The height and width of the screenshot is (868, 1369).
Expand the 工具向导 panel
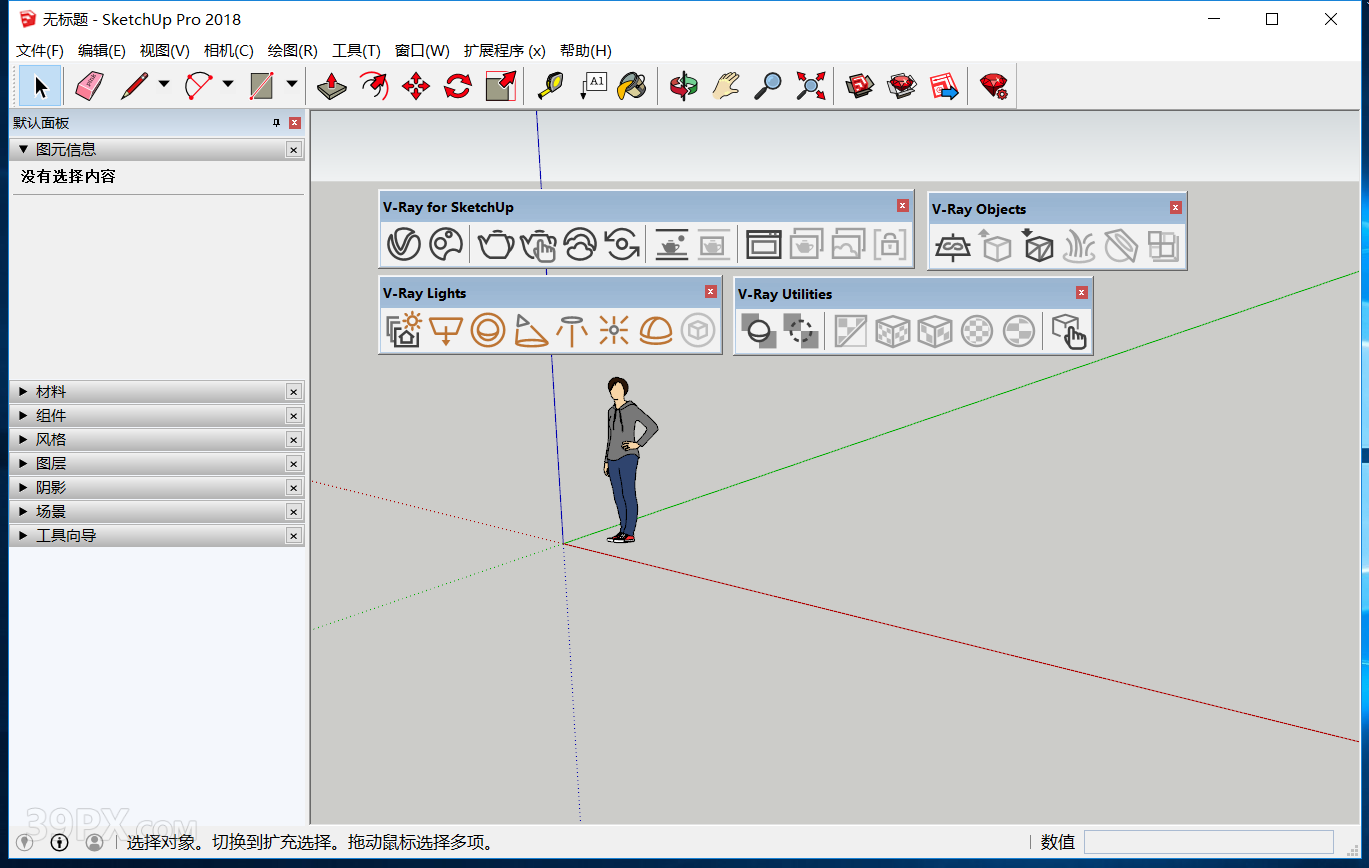(23, 536)
